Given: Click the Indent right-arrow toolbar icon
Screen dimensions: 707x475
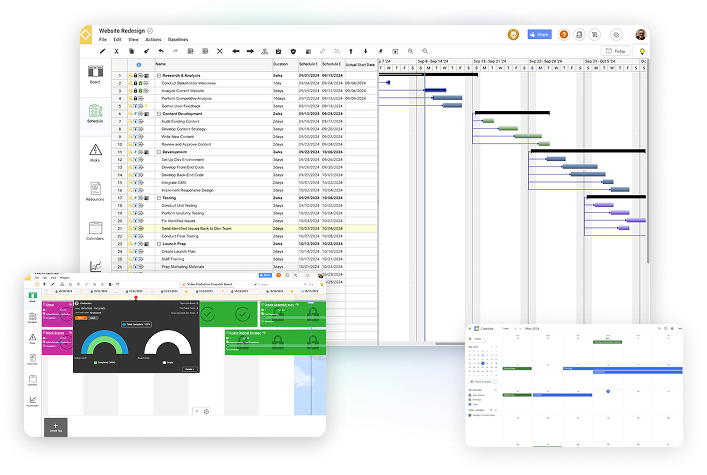Looking at the screenshot, I should [x=250, y=51].
